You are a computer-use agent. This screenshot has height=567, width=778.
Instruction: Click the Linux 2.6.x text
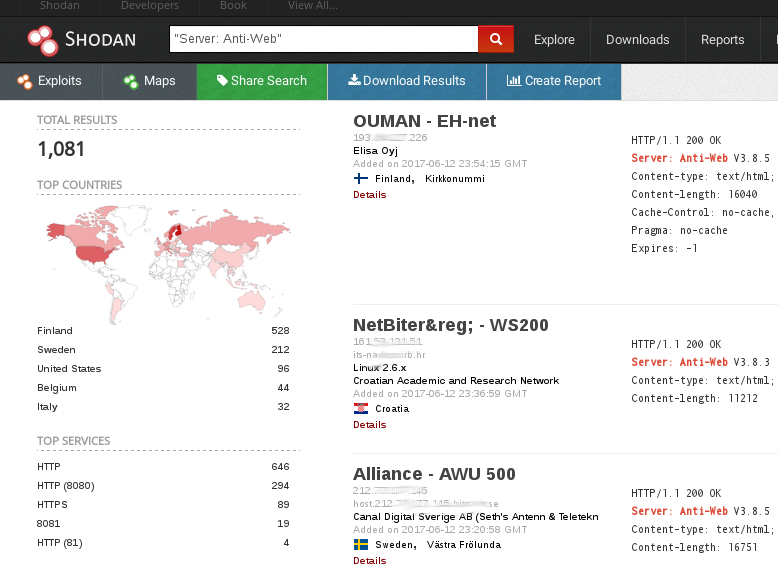point(380,368)
